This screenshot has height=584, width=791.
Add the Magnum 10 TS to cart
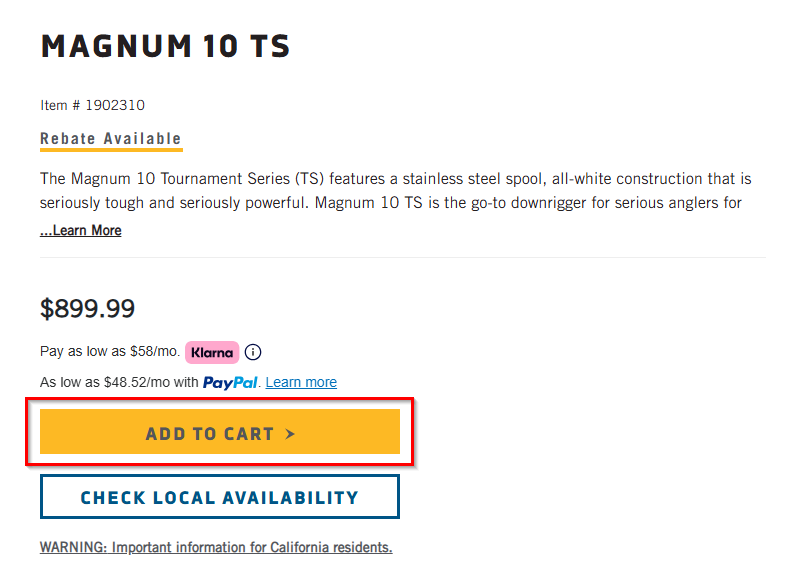[x=220, y=432]
